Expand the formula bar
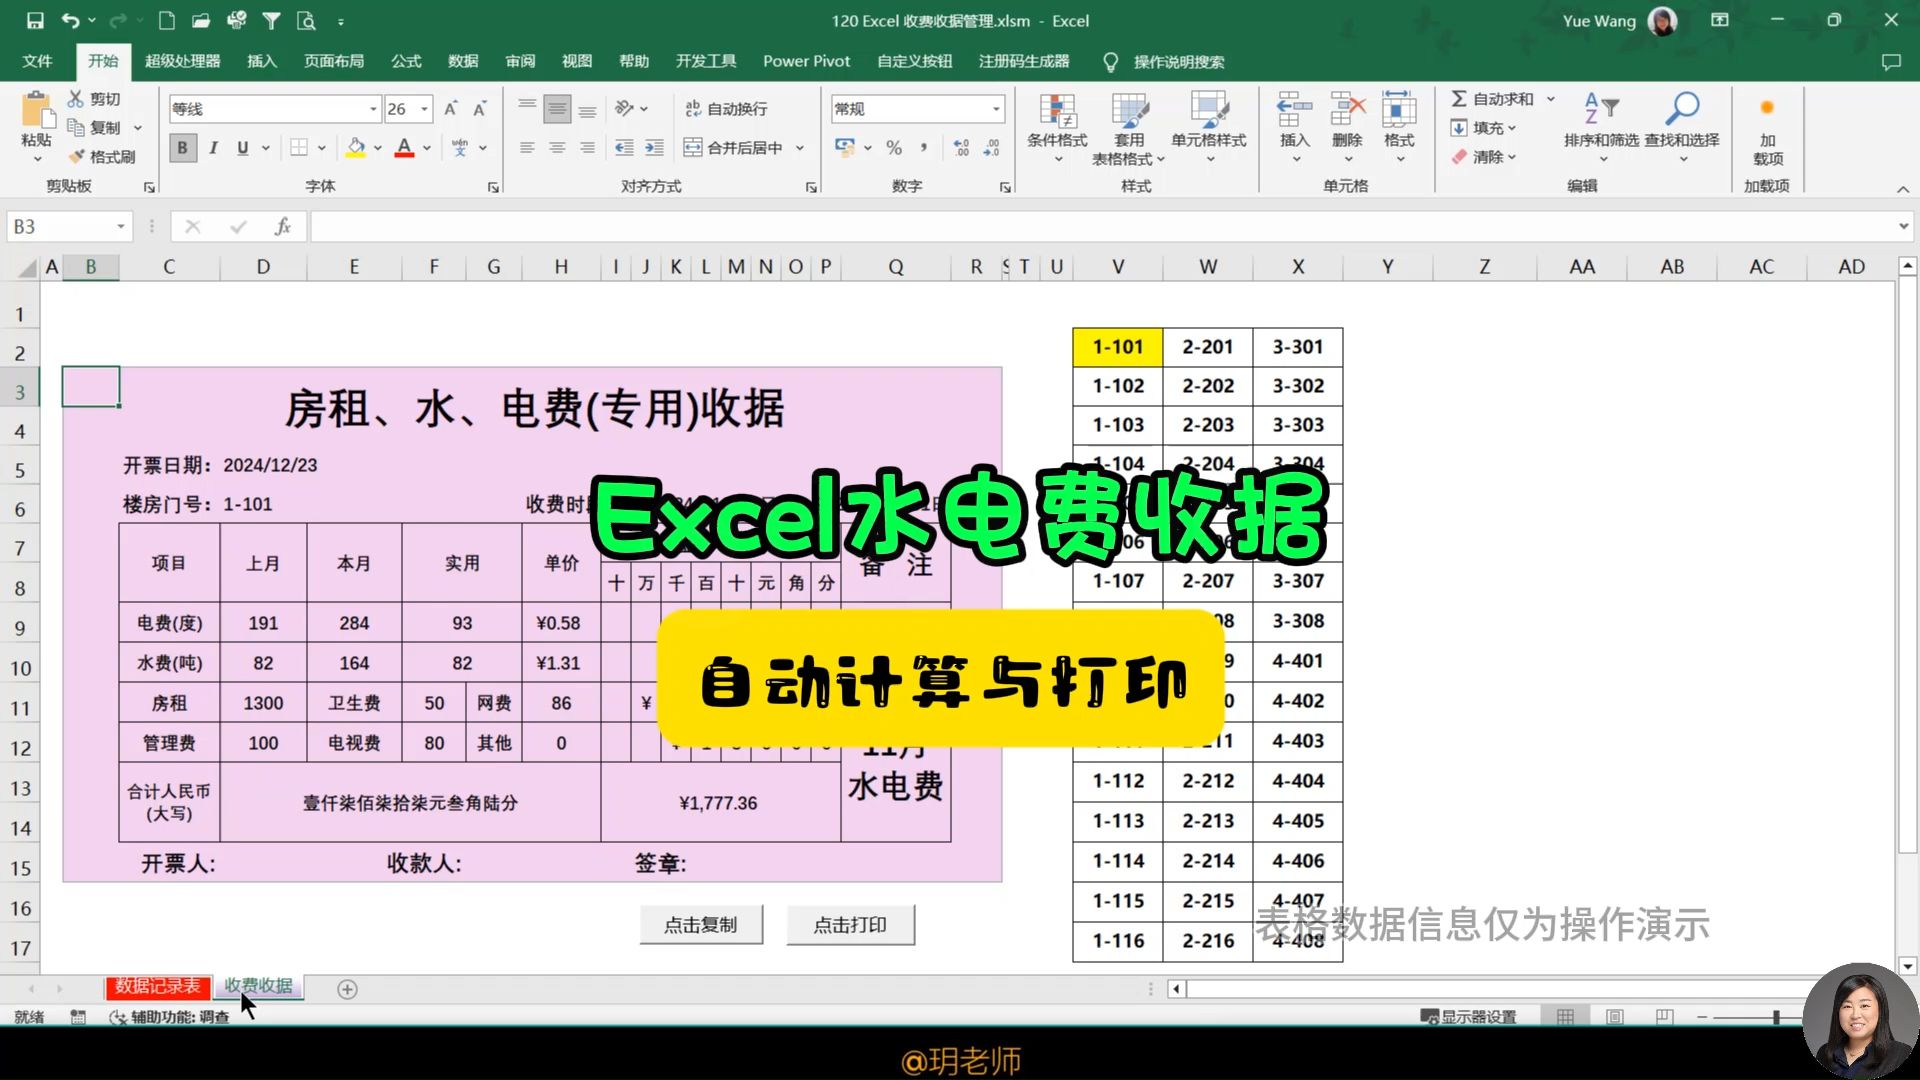The height and width of the screenshot is (1080, 1920). coord(1903,227)
